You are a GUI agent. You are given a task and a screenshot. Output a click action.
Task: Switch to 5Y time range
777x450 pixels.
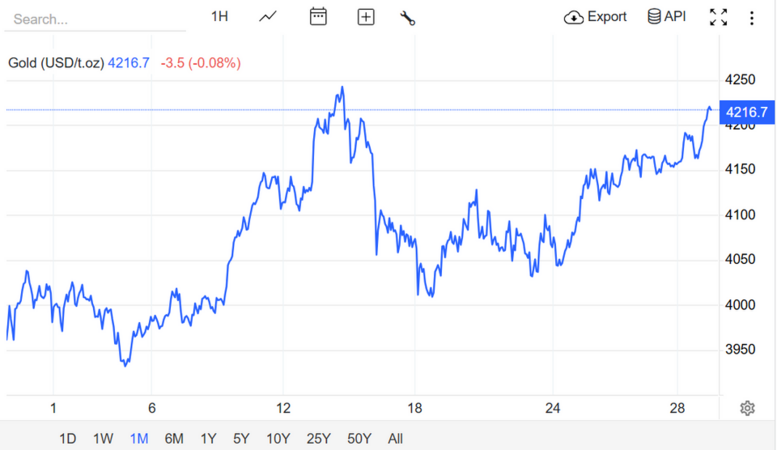[241, 438]
